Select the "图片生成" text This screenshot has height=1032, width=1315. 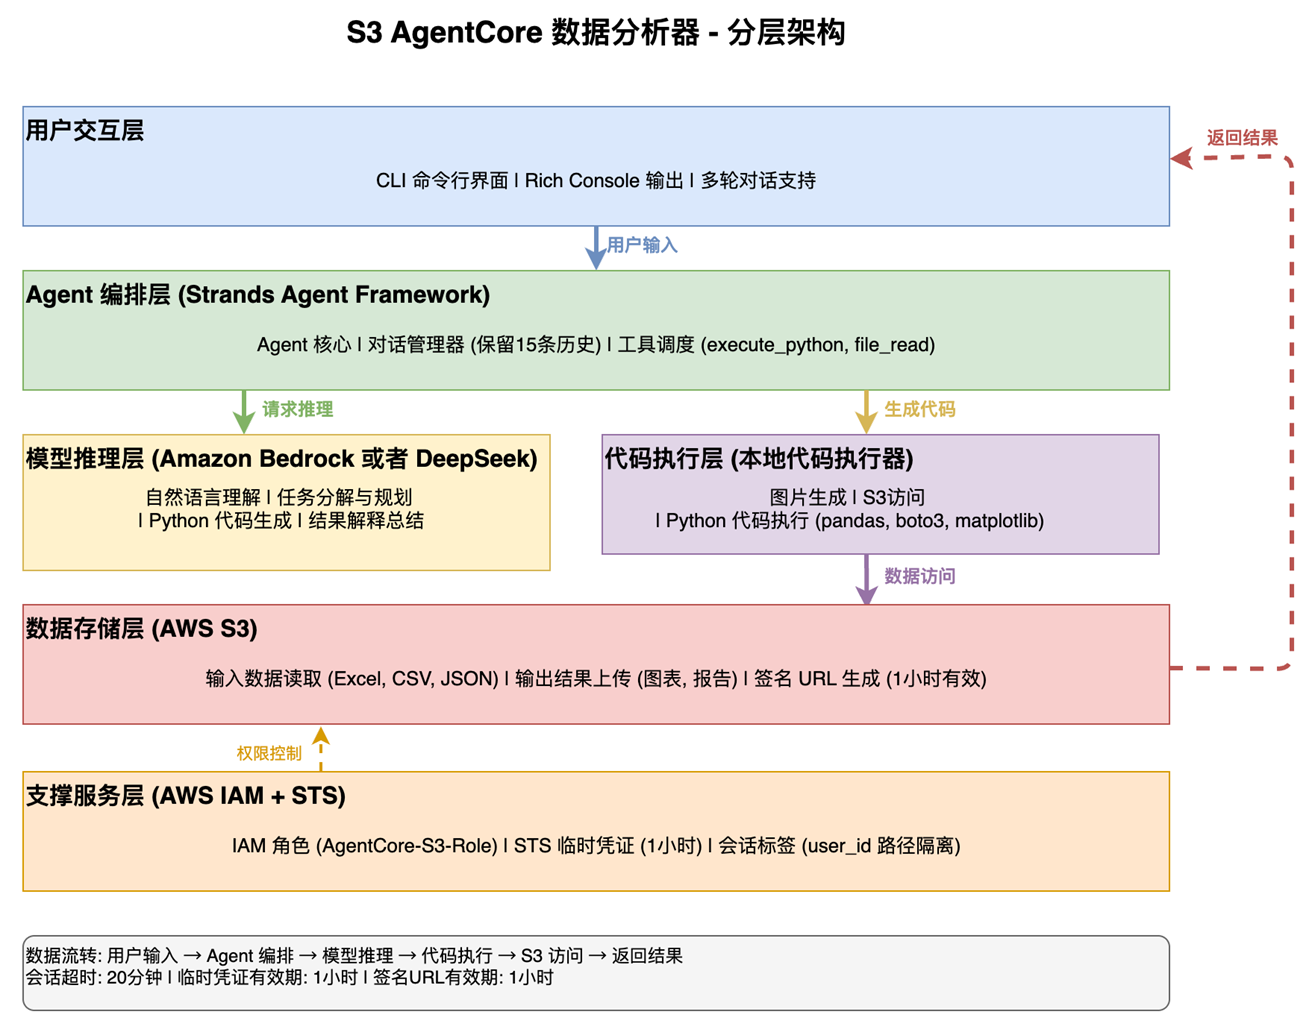click(808, 497)
